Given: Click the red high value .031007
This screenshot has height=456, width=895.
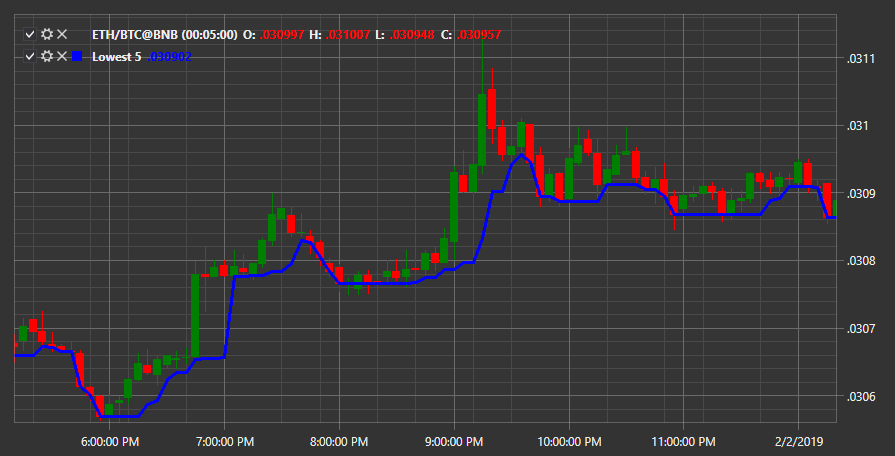Looking at the screenshot, I should point(348,35).
